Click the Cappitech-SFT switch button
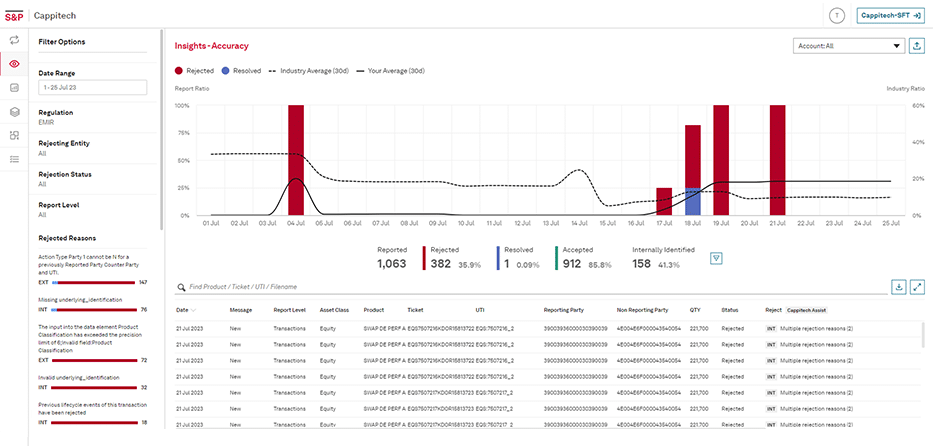 889,15
